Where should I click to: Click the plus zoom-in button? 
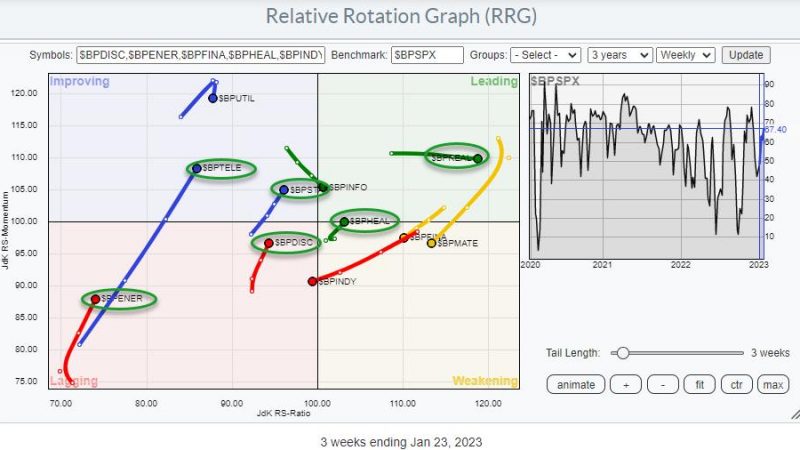[626, 385]
